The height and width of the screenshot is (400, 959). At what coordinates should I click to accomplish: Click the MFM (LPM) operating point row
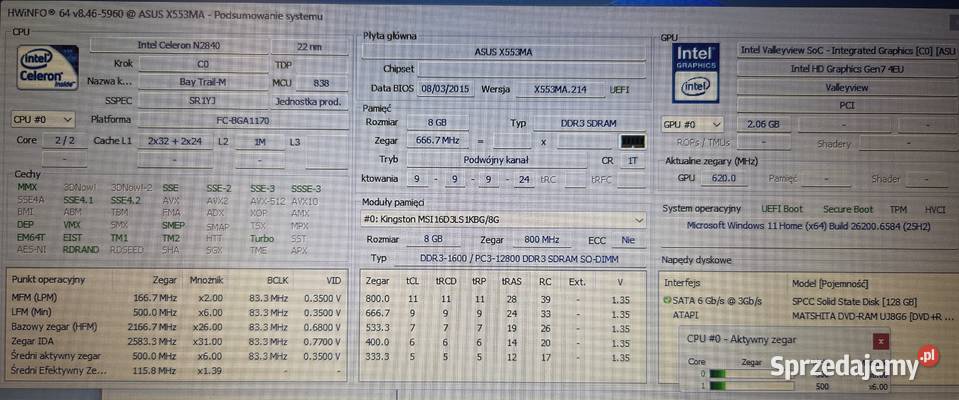(176, 297)
